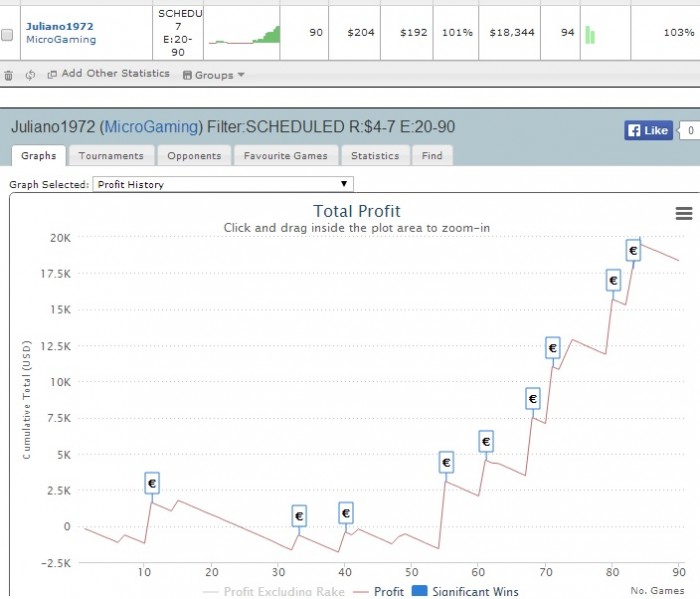This screenshot has width=700, height=599.
Task: Open the Favourite Games tab
Action: (x=286, y=156)
